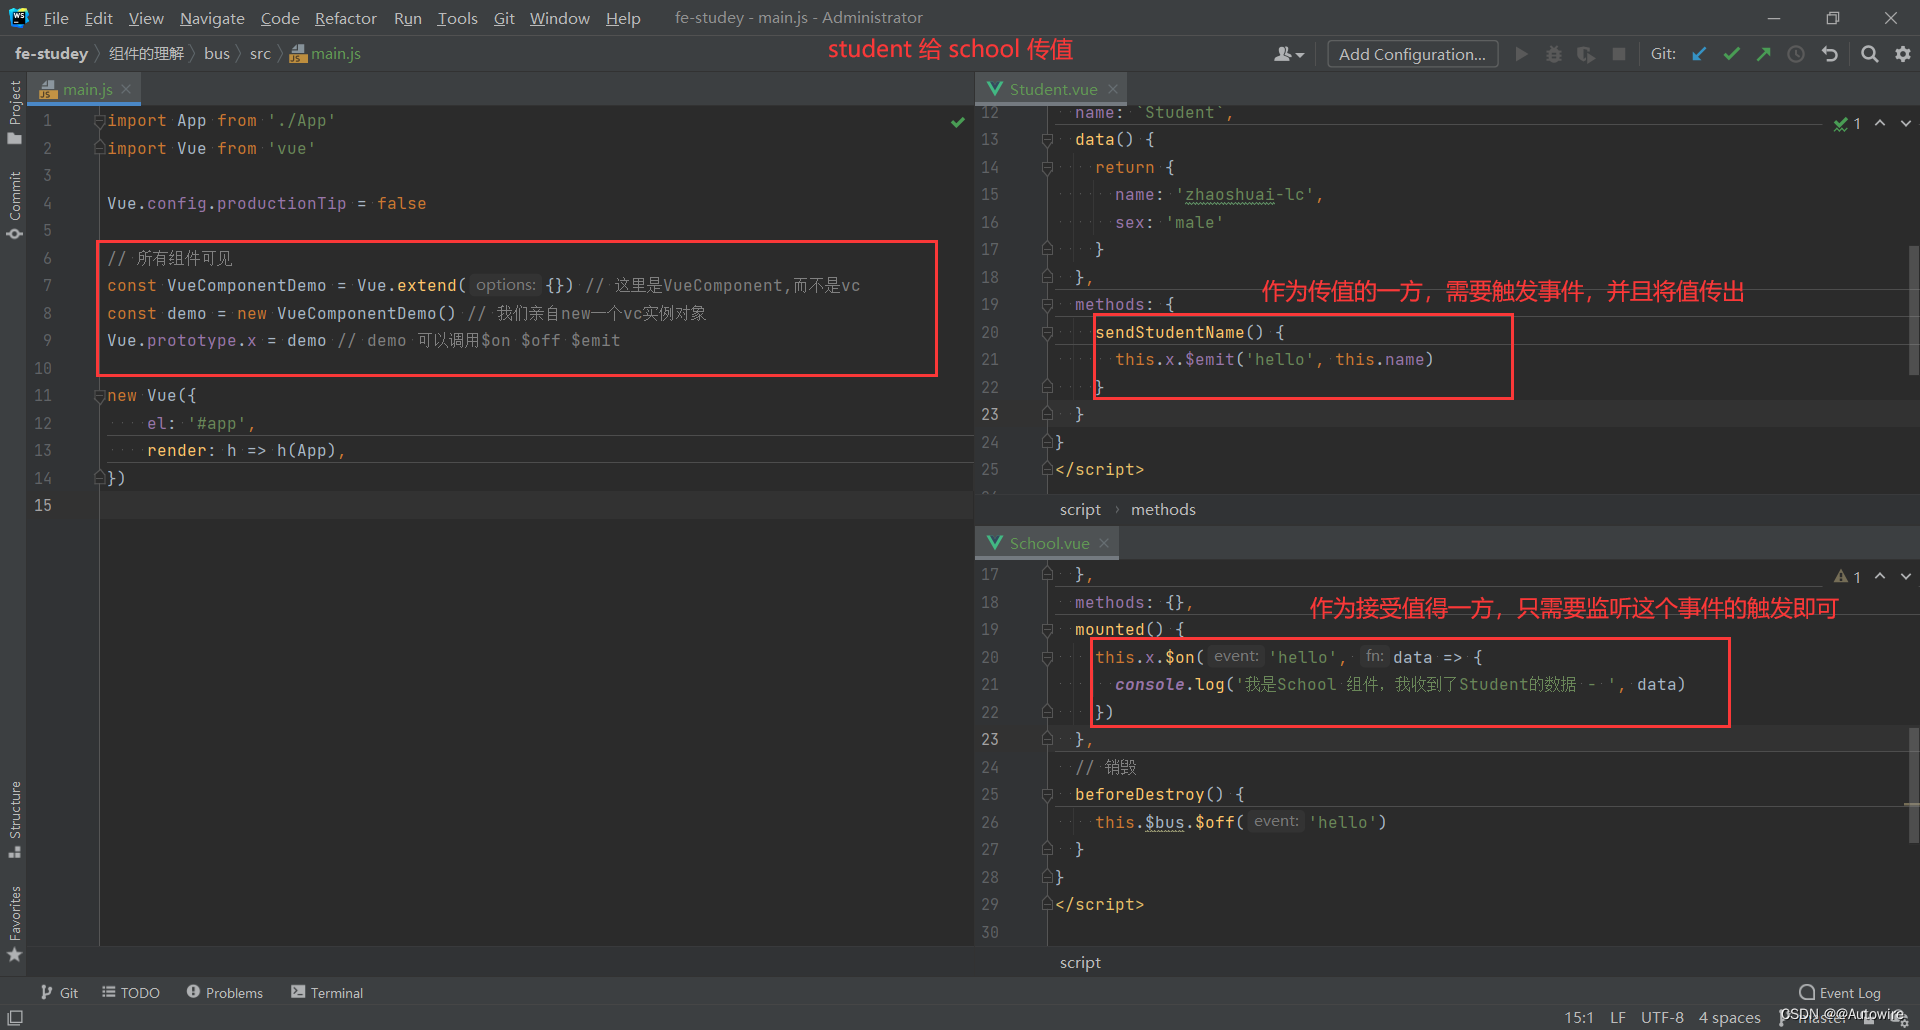
Task: Close the Student.vue tab
Action: (1113, 89)
